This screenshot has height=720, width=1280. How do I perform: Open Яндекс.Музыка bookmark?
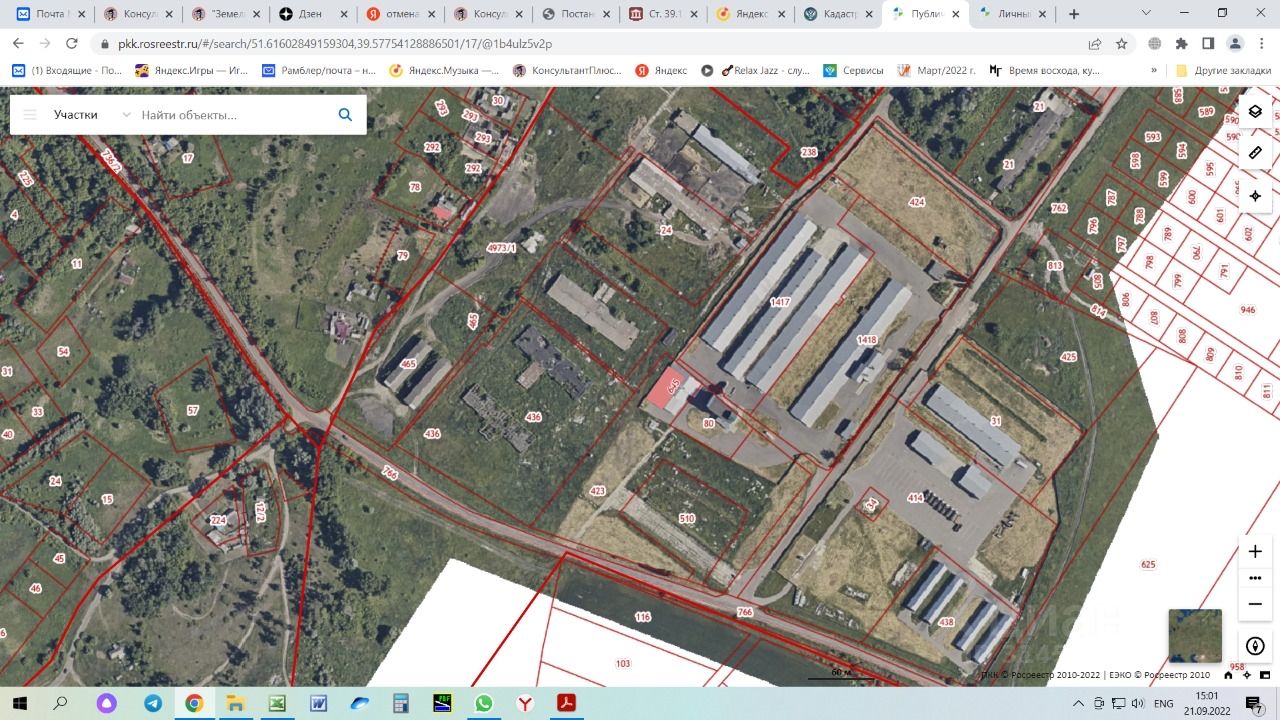pyautogui.click(x=444, y=71)
